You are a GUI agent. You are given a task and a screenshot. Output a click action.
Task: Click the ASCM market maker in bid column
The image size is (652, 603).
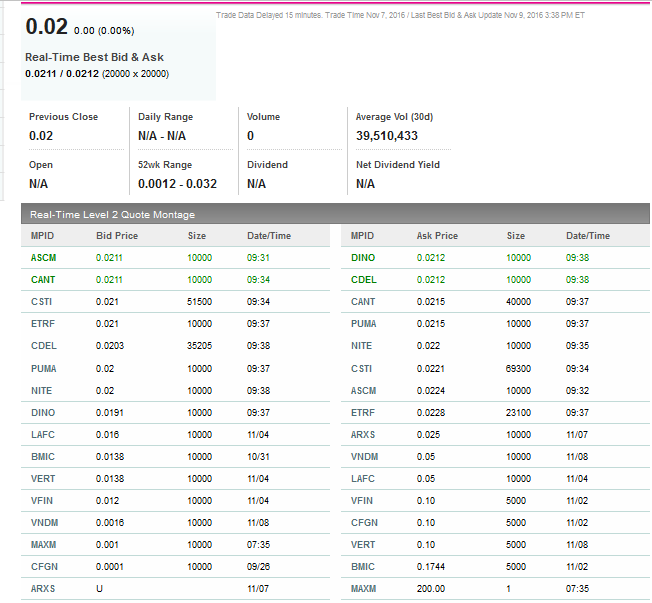pyautogui.click(x=43, y=258)
